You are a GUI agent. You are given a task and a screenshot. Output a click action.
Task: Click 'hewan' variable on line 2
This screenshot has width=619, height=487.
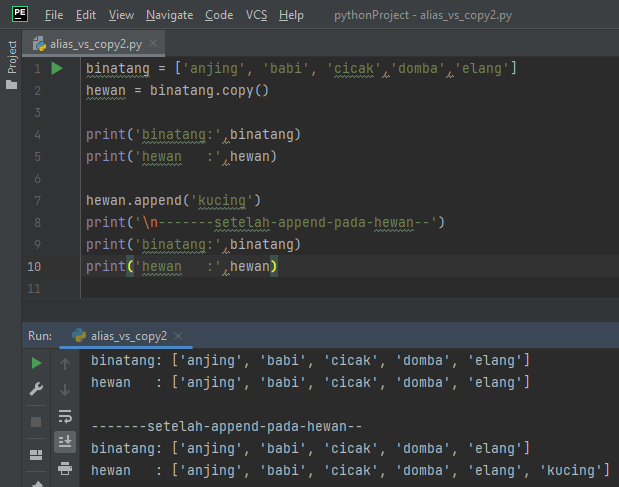point(106,91)
